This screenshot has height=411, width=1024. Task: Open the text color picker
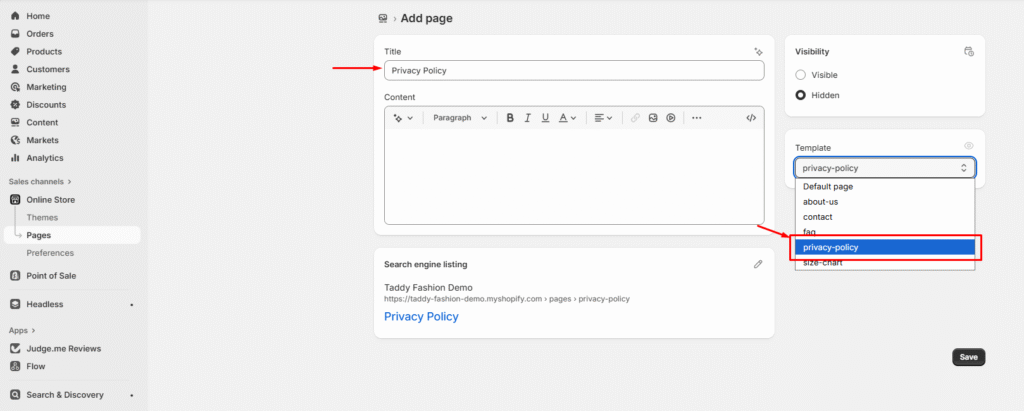point(567,118)
